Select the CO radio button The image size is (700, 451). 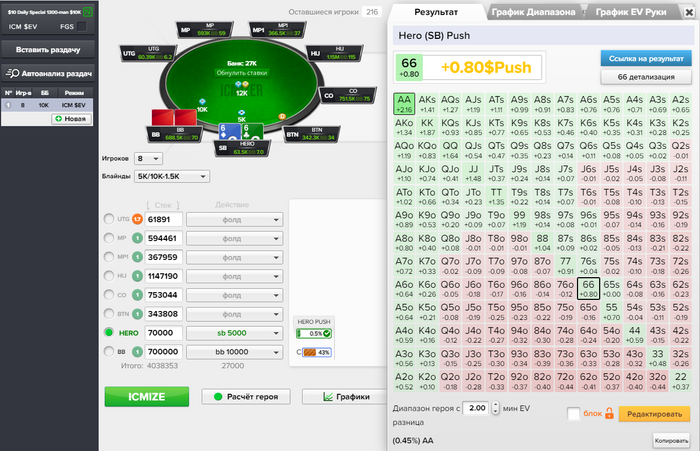click(x=108, y=295)
